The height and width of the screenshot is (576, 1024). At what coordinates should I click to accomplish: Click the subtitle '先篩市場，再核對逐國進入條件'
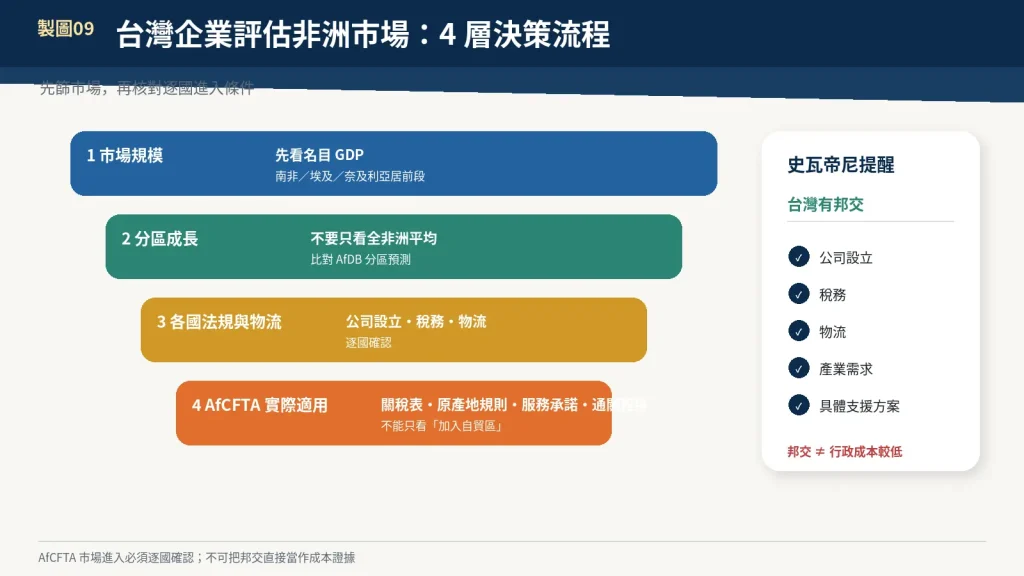click(146, 88)
